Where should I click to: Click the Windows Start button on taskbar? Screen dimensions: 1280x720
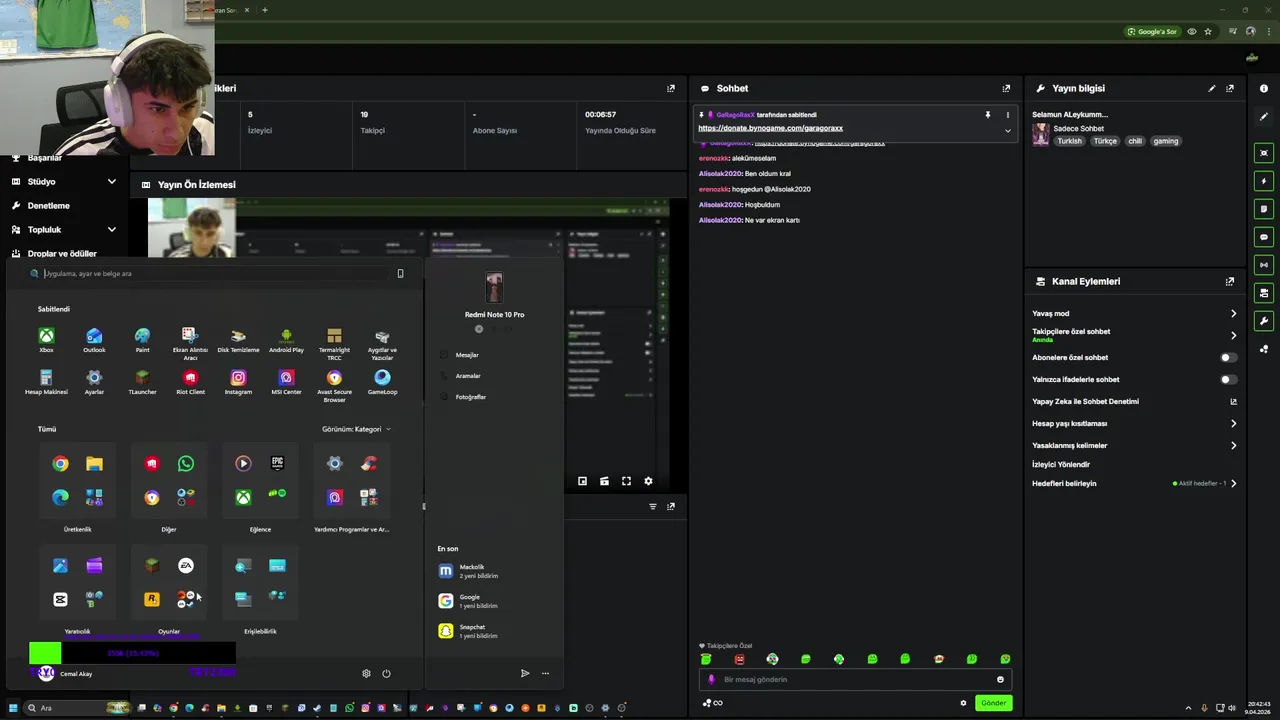(x=13, y=707)
